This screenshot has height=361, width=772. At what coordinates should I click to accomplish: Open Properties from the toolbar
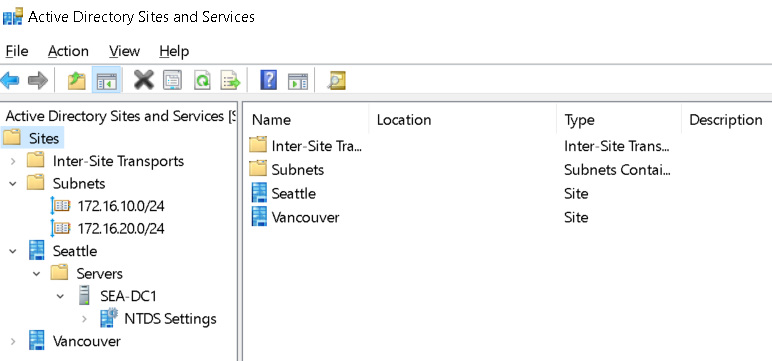coord(172,80)
